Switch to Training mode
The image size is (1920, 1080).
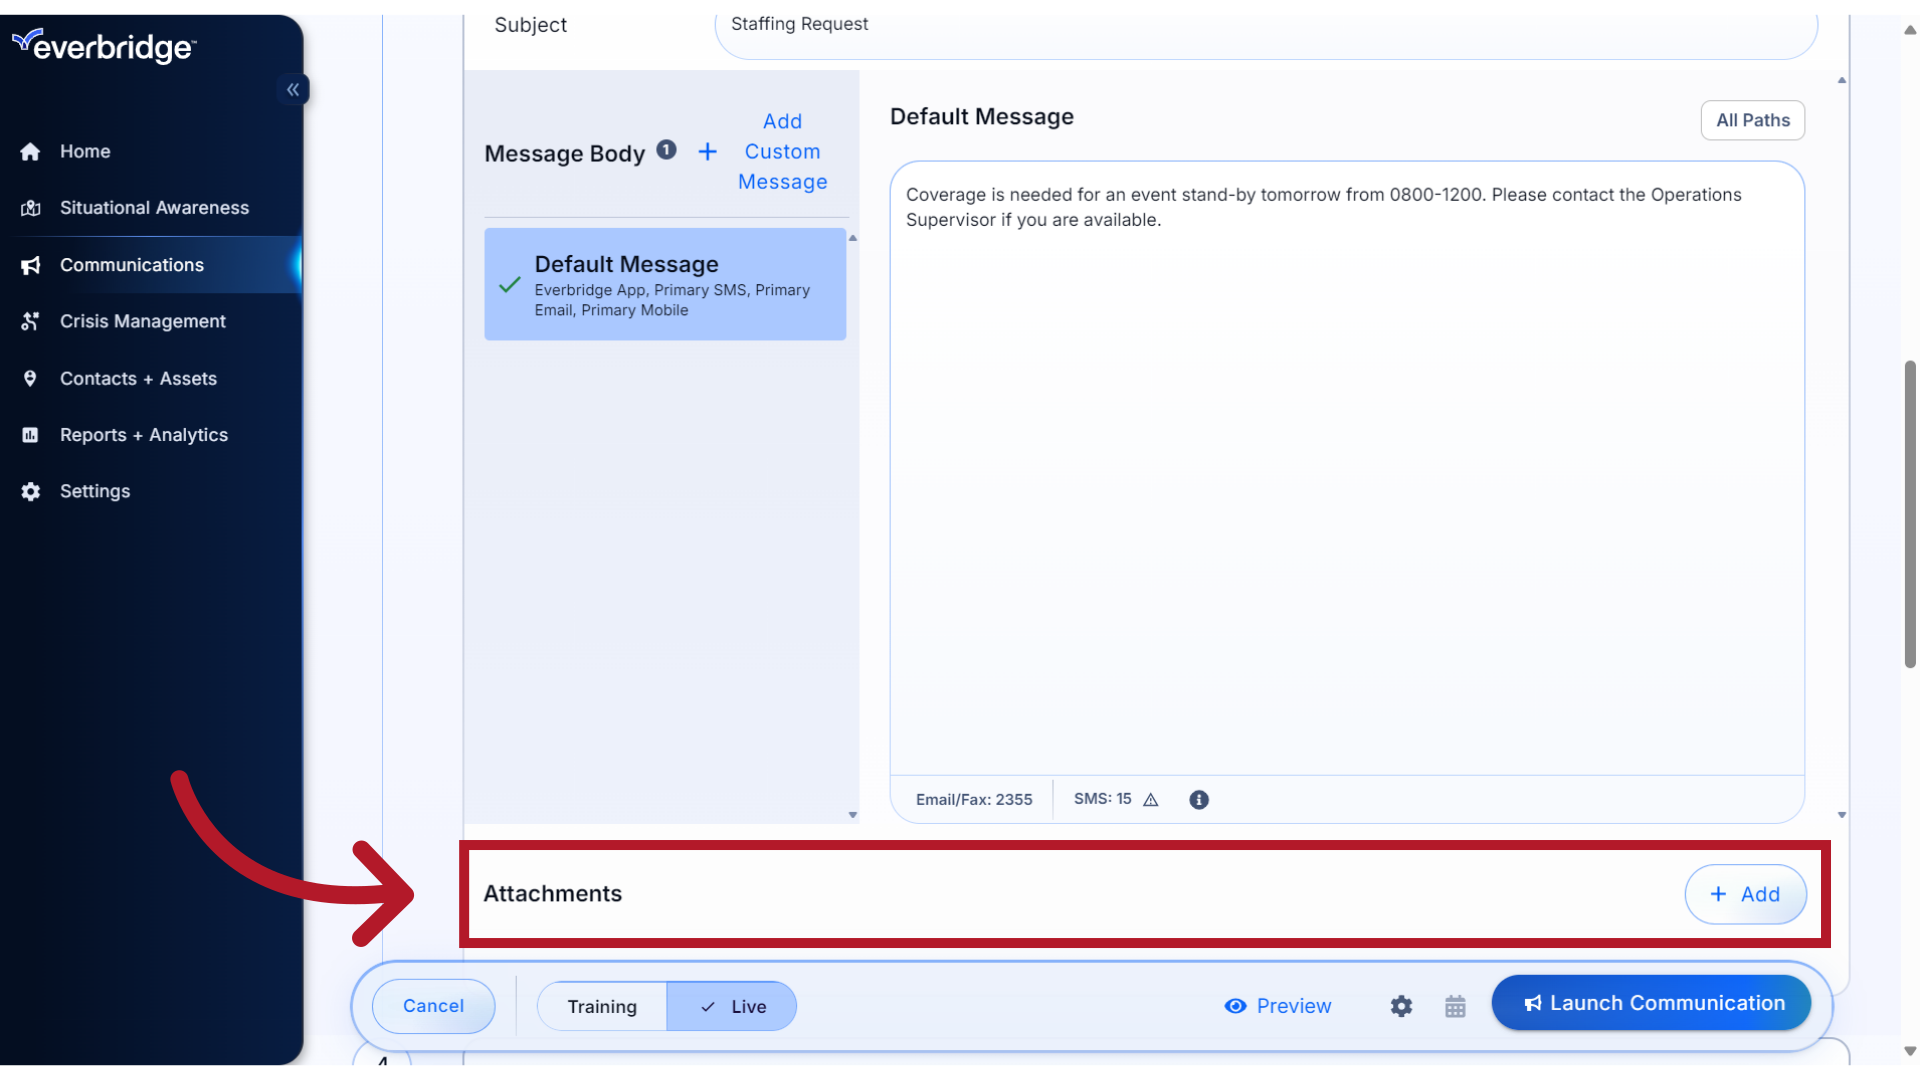[601, 1006]
